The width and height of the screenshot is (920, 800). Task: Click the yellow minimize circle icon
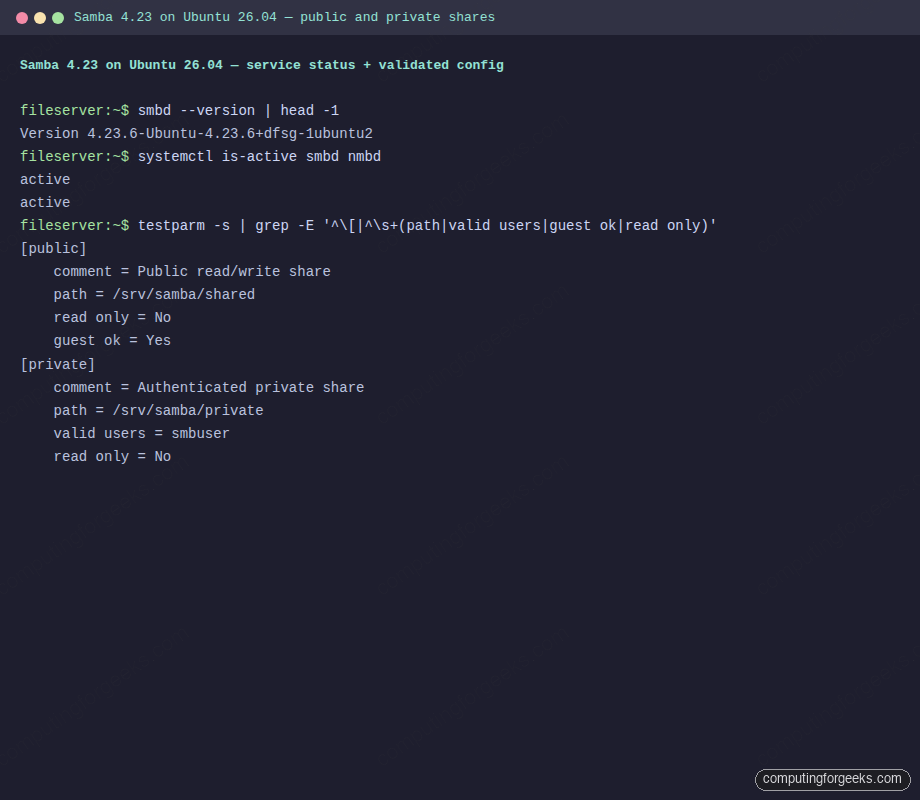coord(40,17)
